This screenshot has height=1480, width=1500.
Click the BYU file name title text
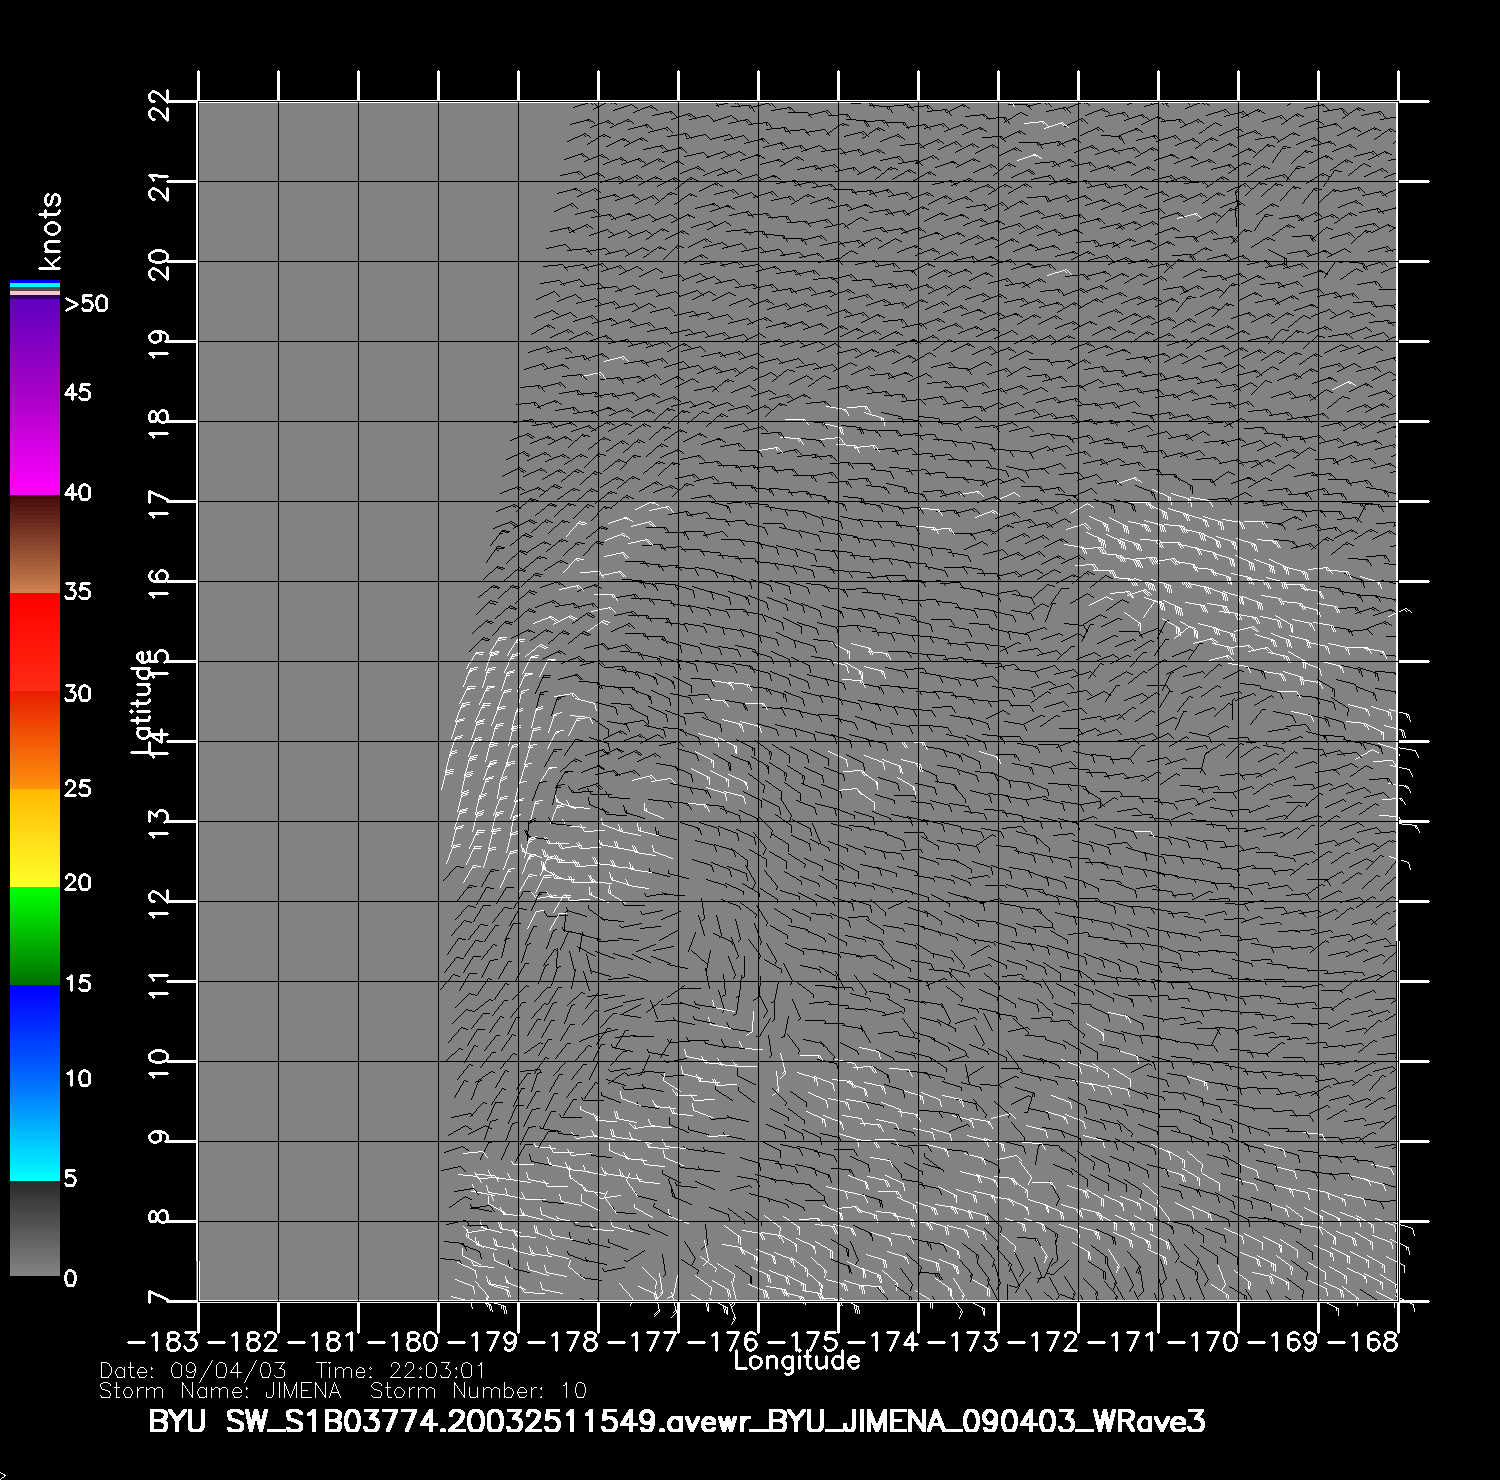[677, 1421]
